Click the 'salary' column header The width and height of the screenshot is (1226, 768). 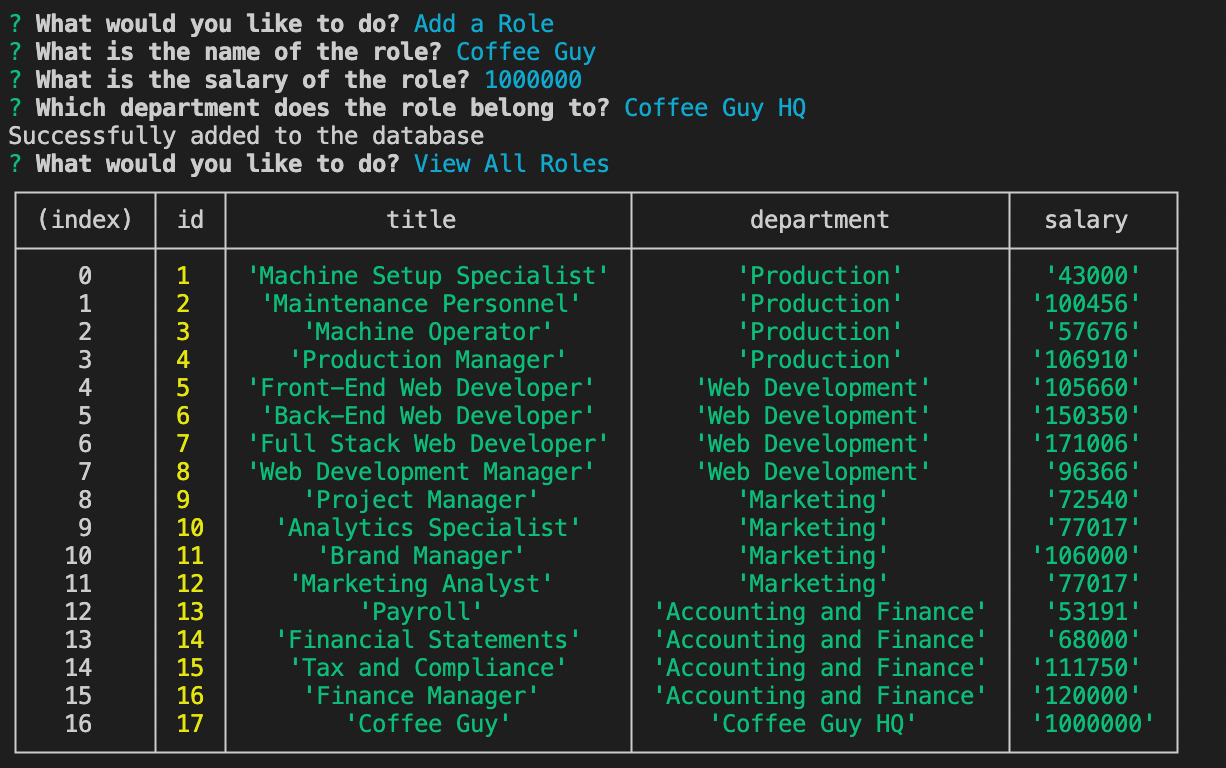point(1086,220)
